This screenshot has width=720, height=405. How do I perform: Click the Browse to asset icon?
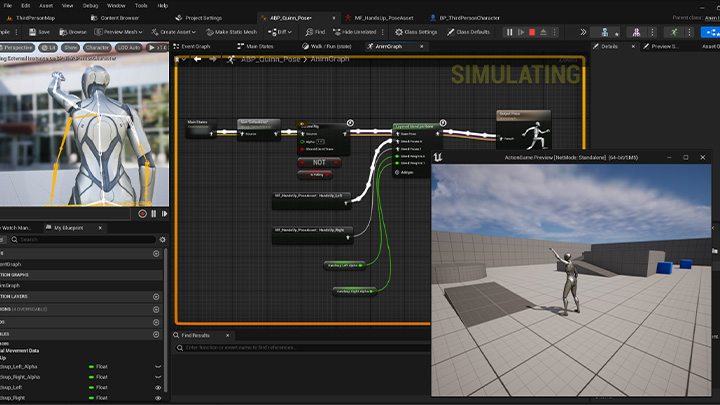pyautogui.click(x=64, y=32)
